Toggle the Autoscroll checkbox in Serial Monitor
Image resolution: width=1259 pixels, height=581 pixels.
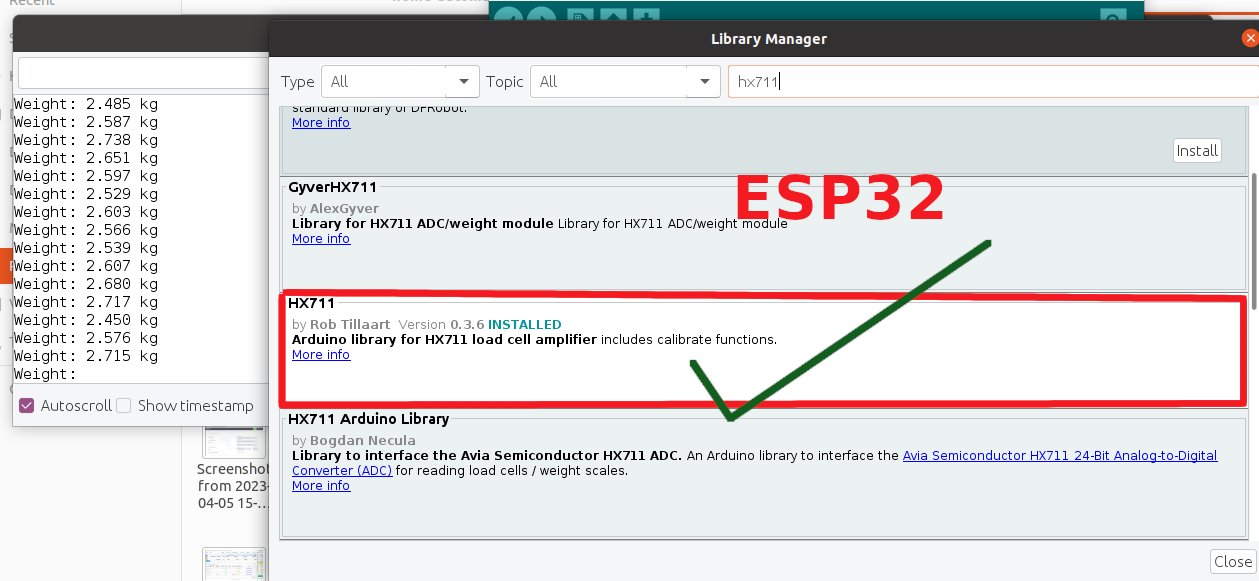pos(27,405)
